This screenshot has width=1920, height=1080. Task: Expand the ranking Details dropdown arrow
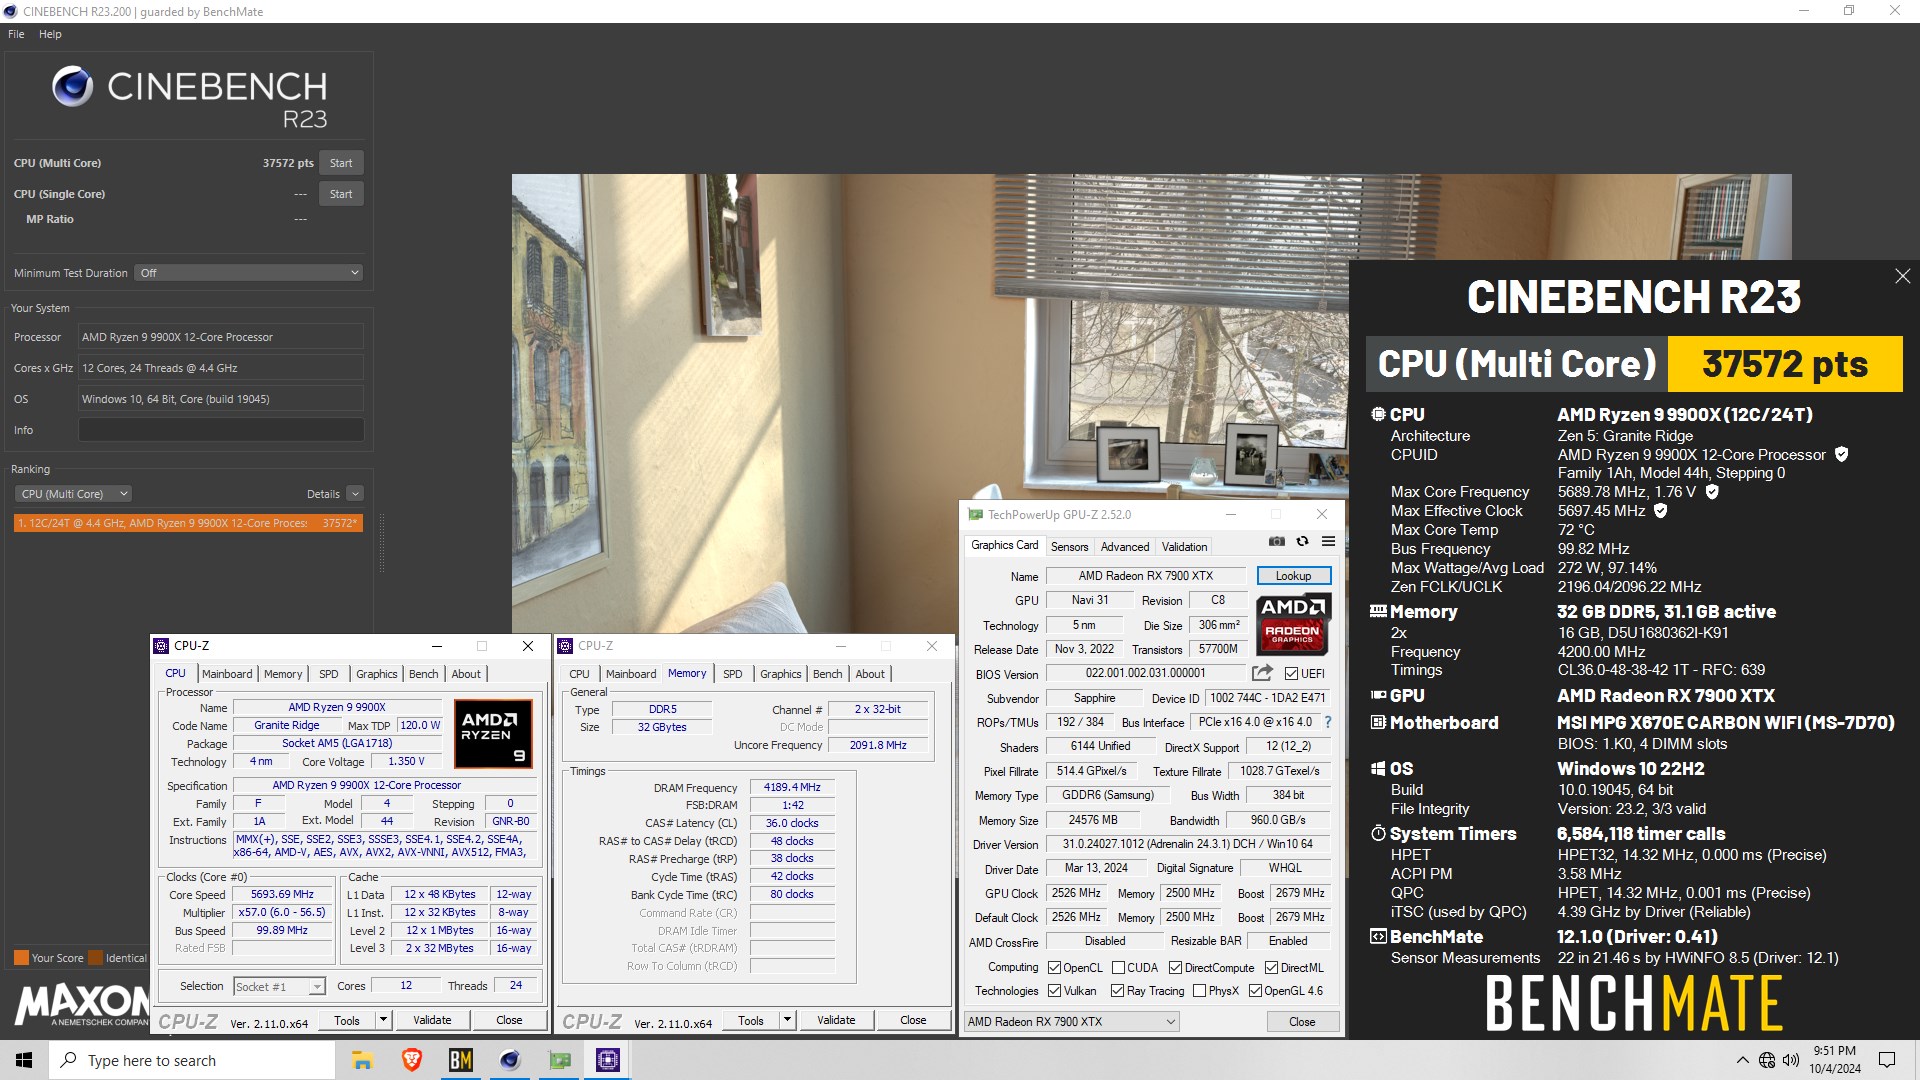[x=355, y=494]
